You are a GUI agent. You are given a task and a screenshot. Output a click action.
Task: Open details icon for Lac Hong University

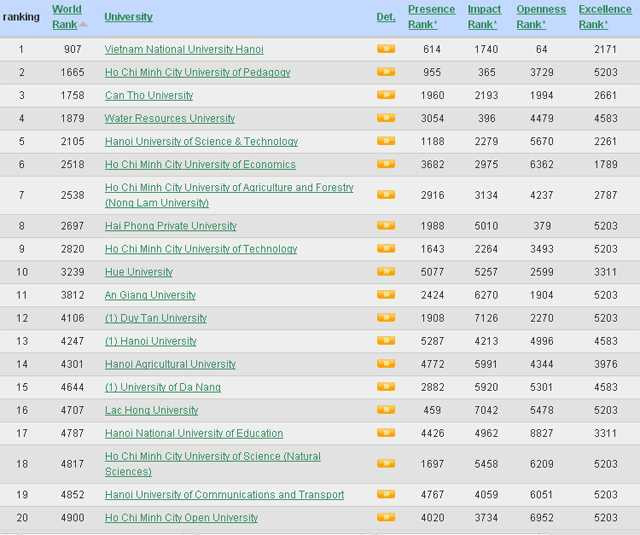pos(385,410)
